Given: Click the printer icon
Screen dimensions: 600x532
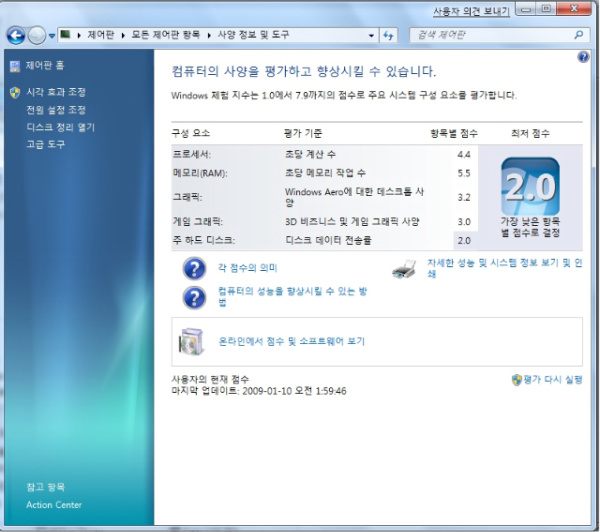Looking at the screenshot, I should coord(404,269).
